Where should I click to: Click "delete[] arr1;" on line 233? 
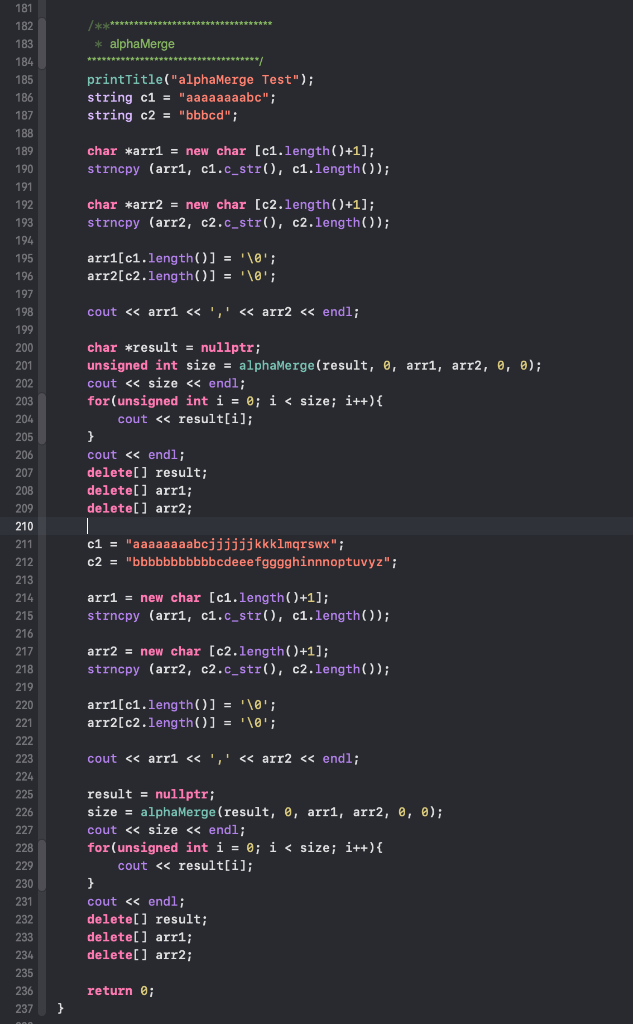coord(140,937)
